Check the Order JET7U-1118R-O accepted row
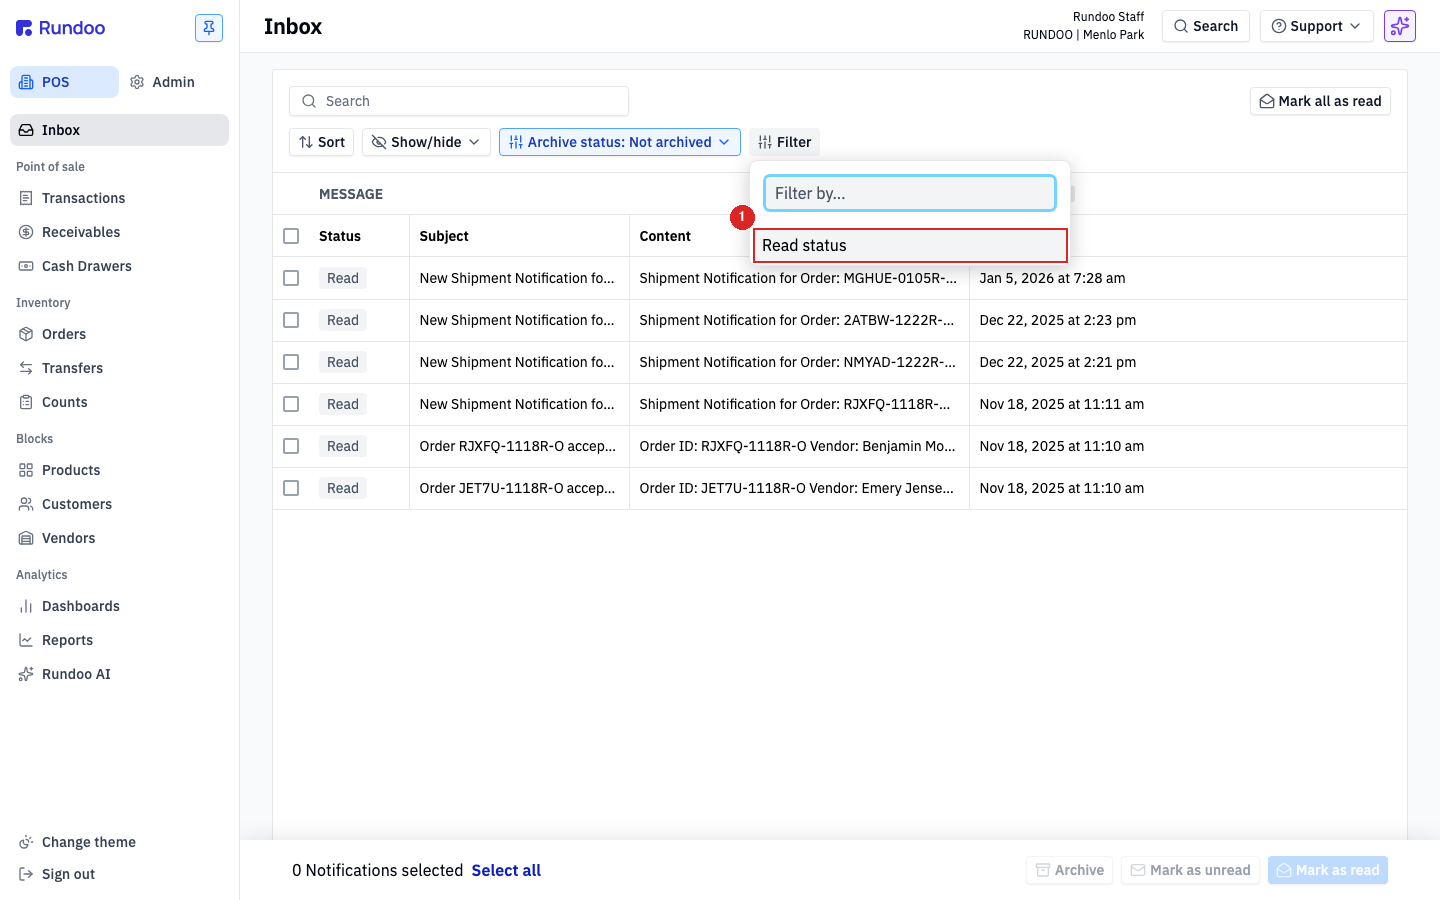The height and width of the screenshot is (900, 1440). tap(291, 488)
